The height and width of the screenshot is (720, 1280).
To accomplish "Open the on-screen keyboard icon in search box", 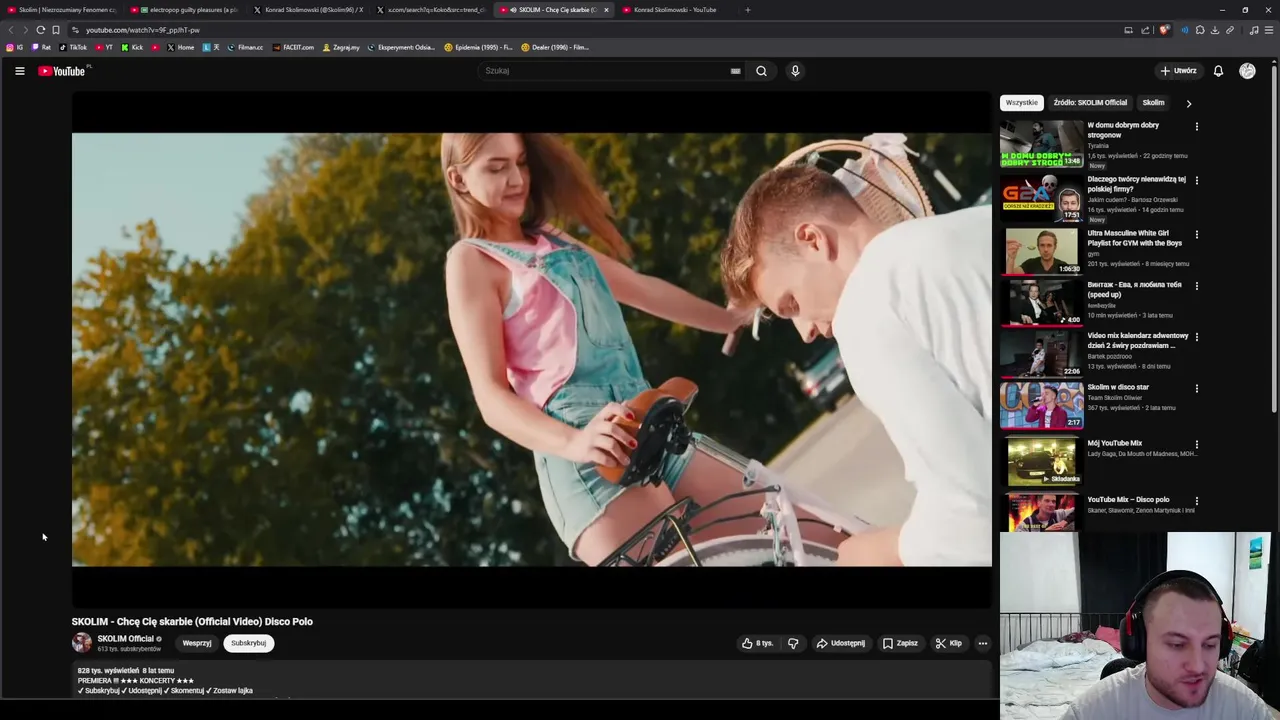I will pyautogui.click(x=735, y=71).
